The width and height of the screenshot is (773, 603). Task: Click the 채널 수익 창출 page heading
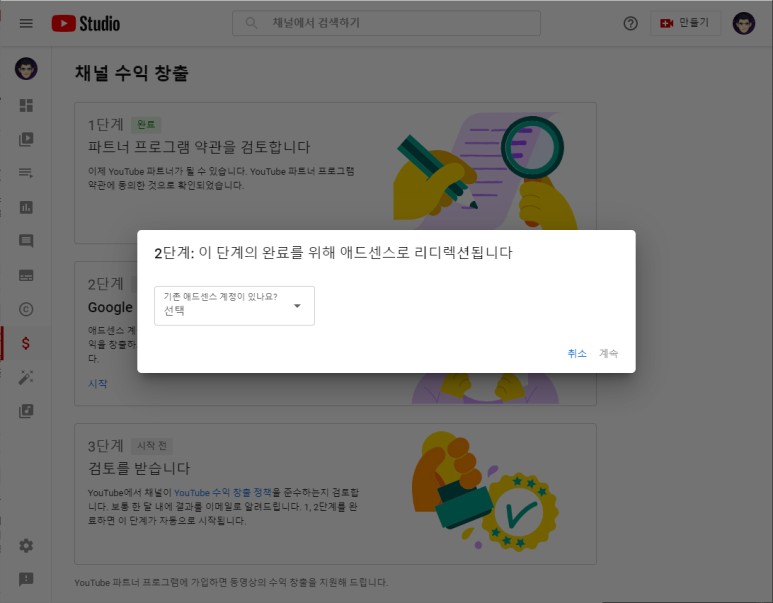click(132, 73)
